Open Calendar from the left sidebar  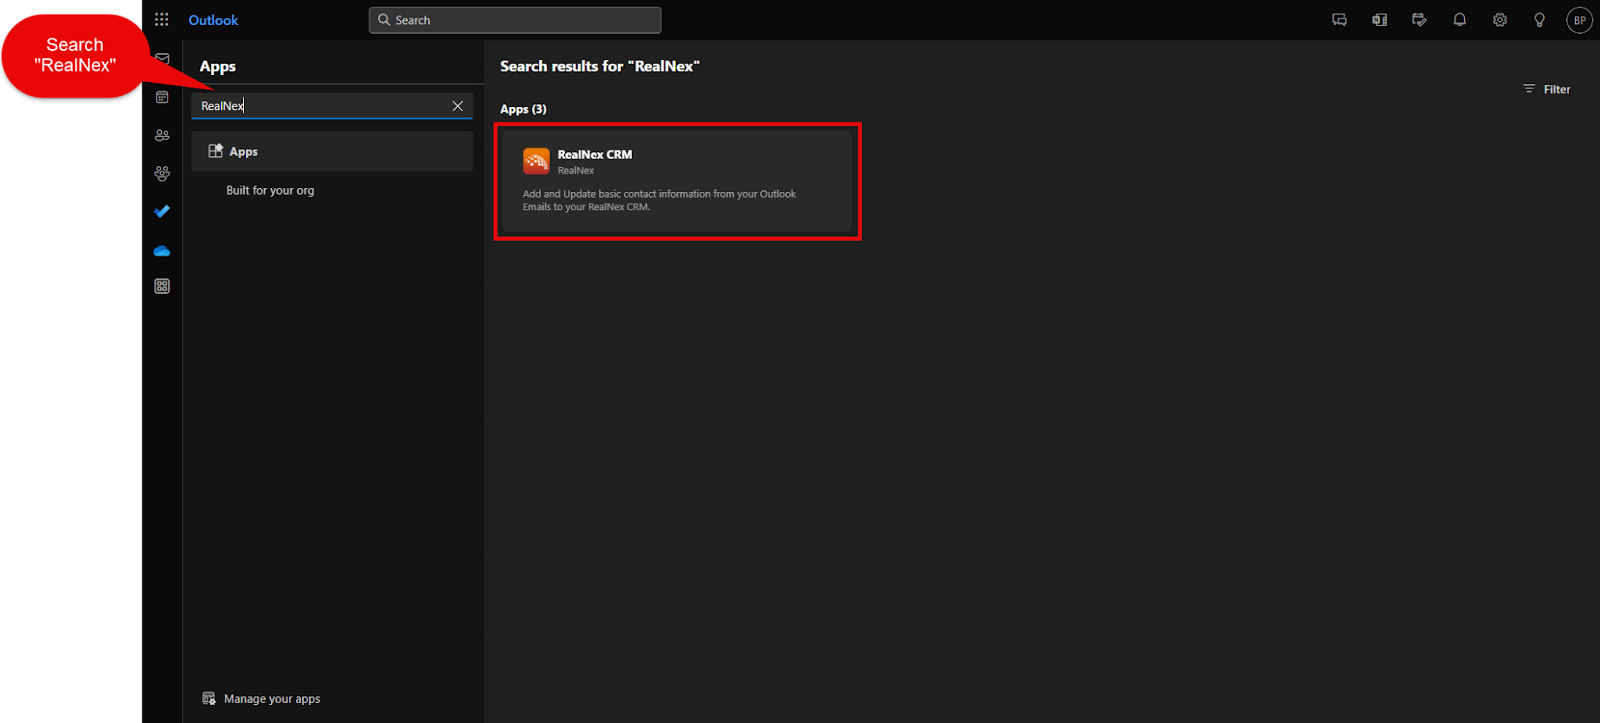pos(162,97)
